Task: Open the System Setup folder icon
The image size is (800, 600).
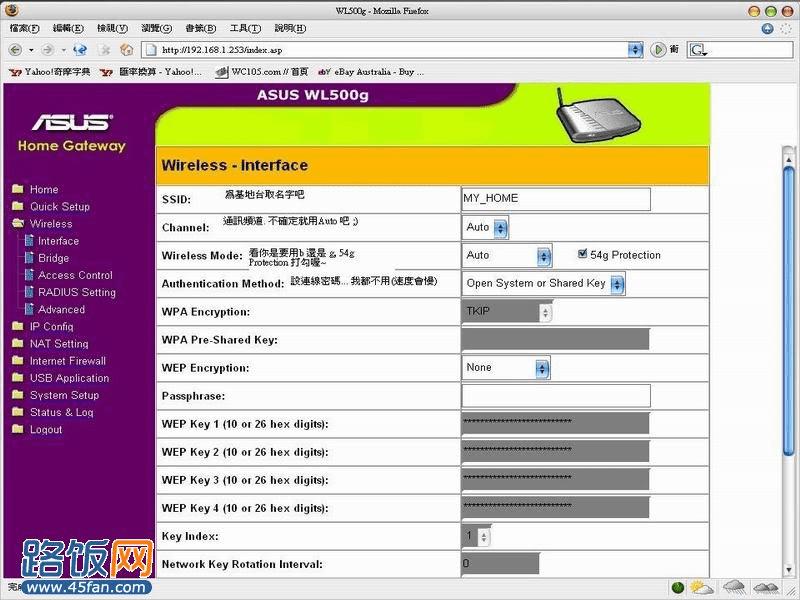Action: tap(18, 394)
